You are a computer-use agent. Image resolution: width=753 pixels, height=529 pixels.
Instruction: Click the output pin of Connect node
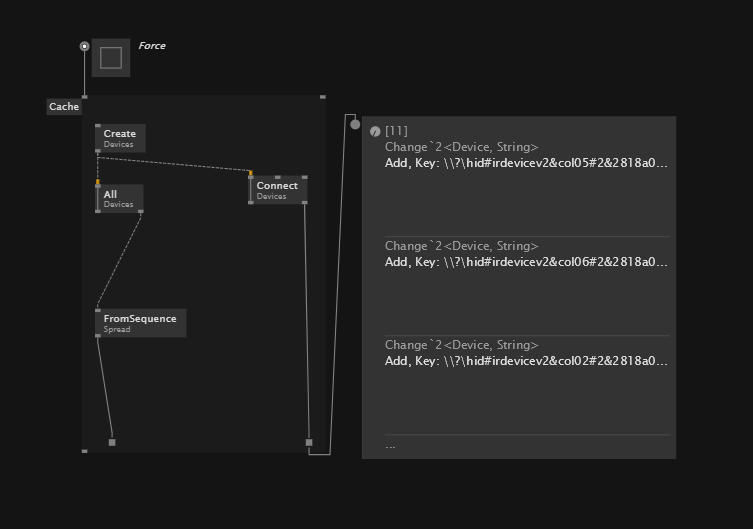tap(305, 203)
